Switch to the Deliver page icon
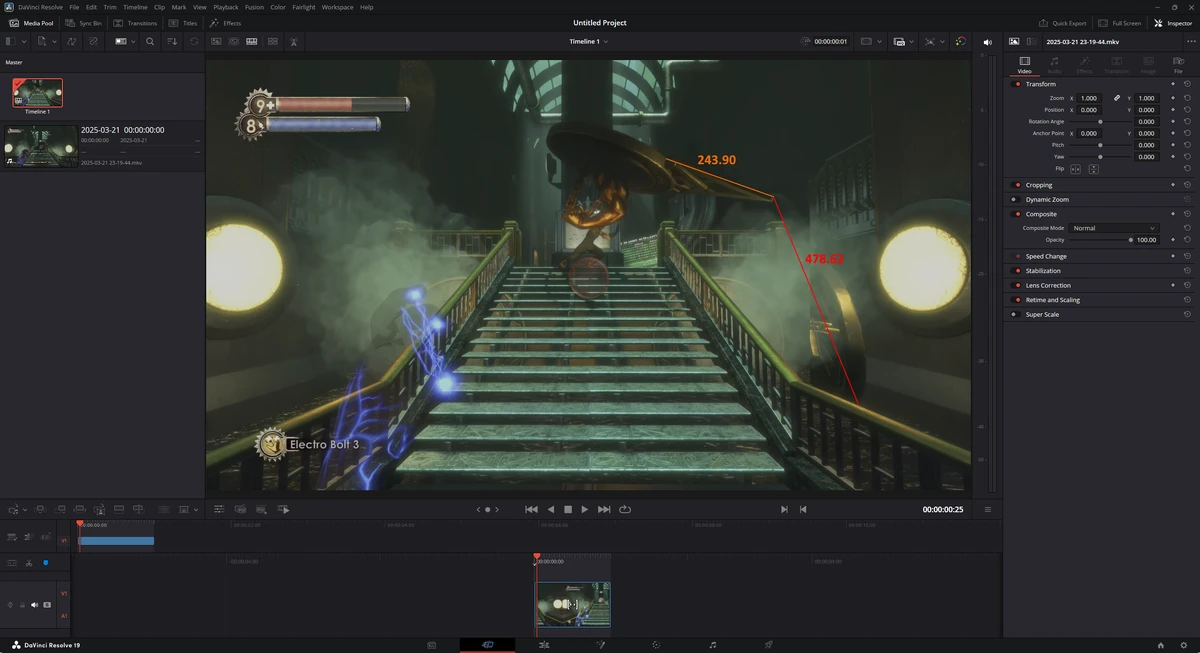This screenshot has height=653, width=1200. pos(769,645)
